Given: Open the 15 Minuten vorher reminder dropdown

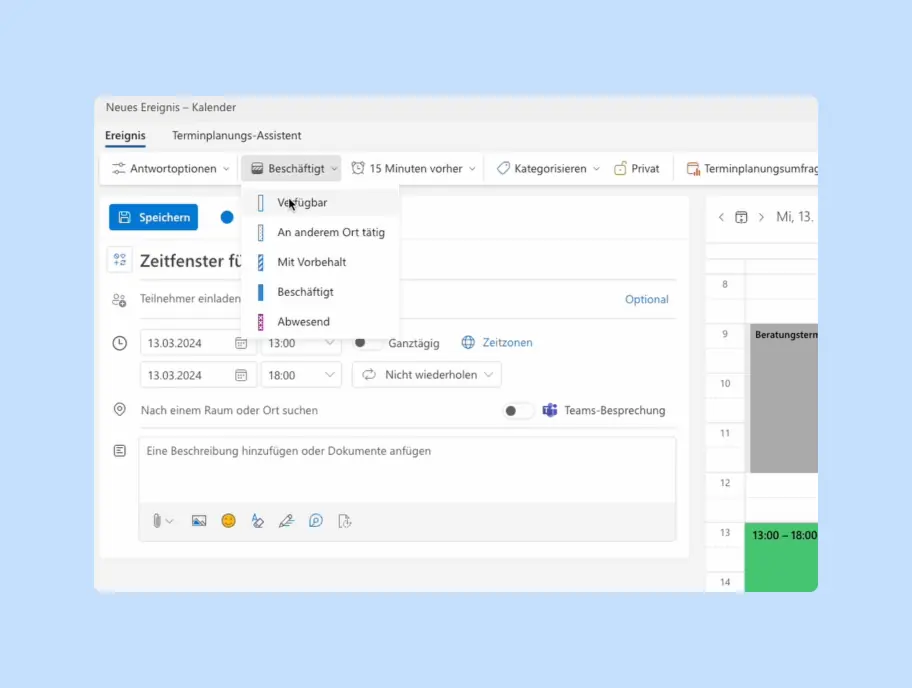Looking at the screenshot, I should [x=413, y=167].
